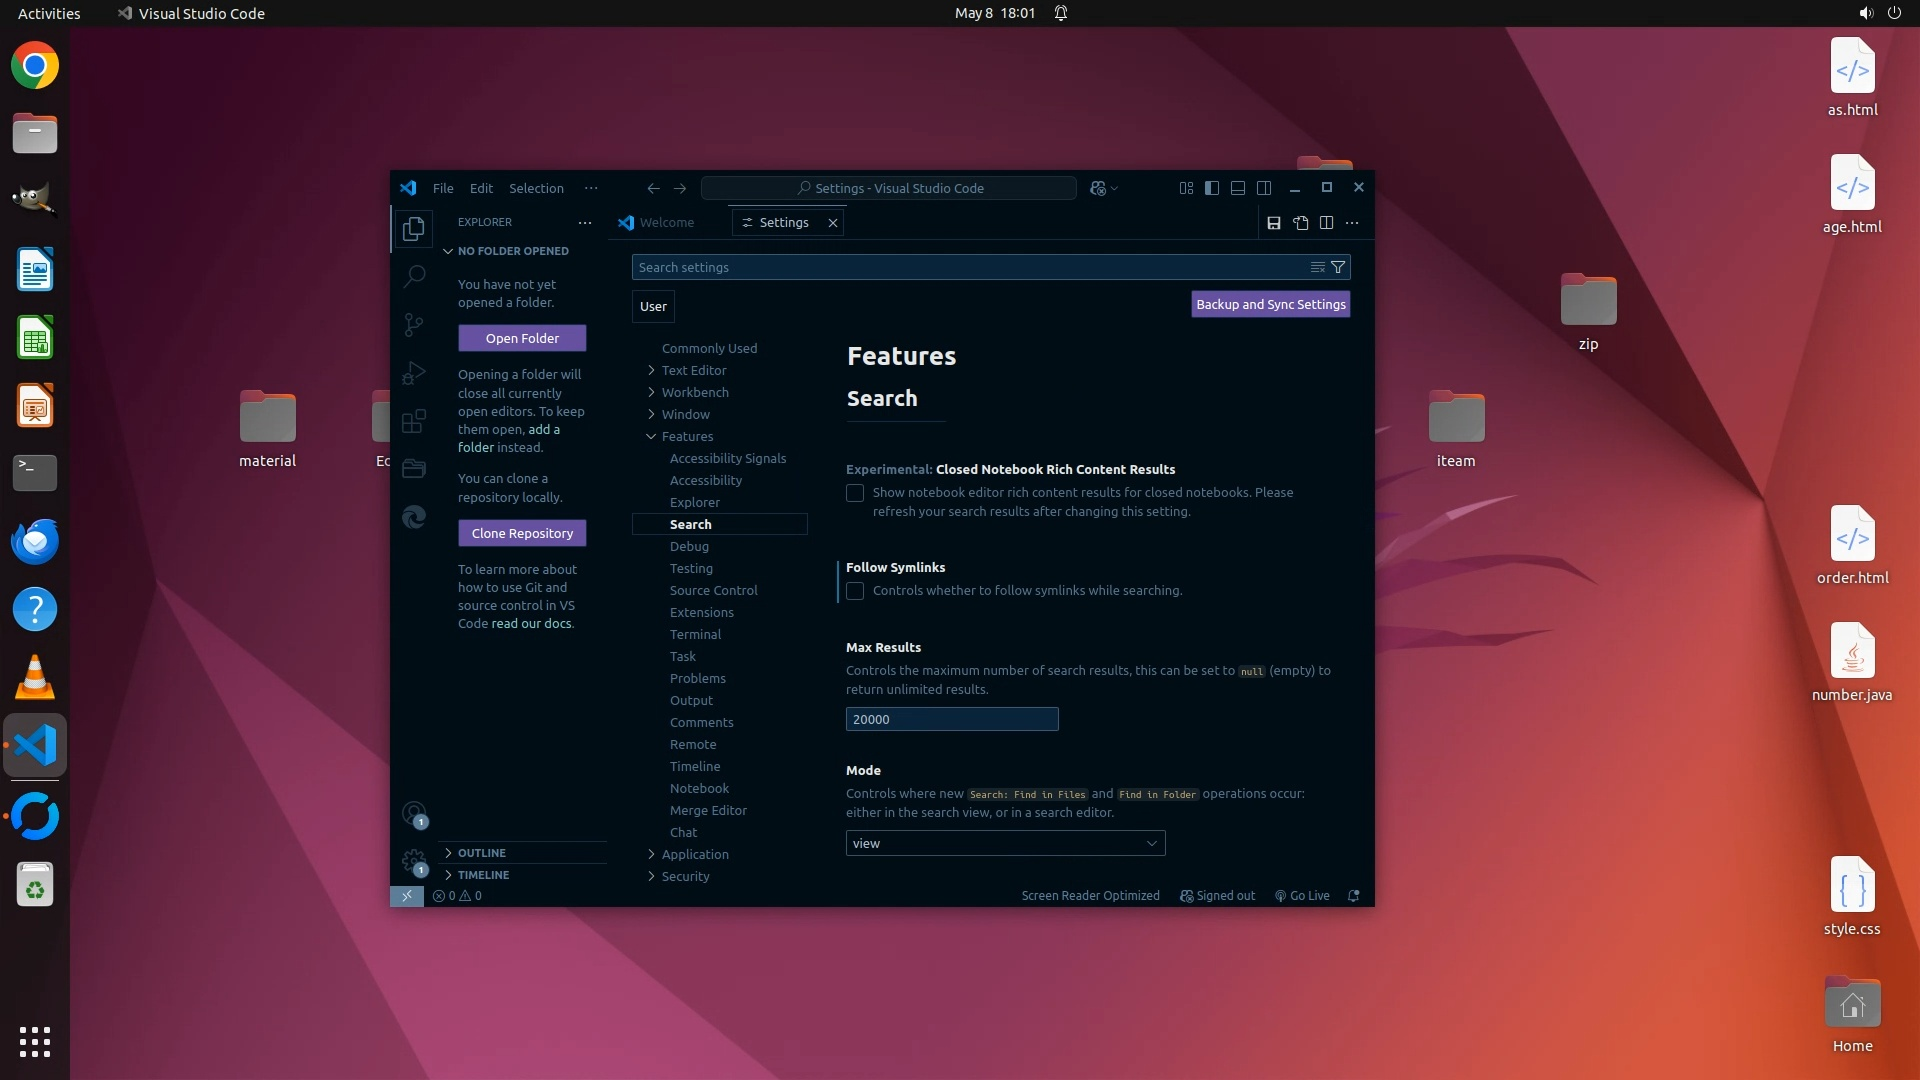
Task: Switch to the Welcome tab
Action: coord(666,222)
